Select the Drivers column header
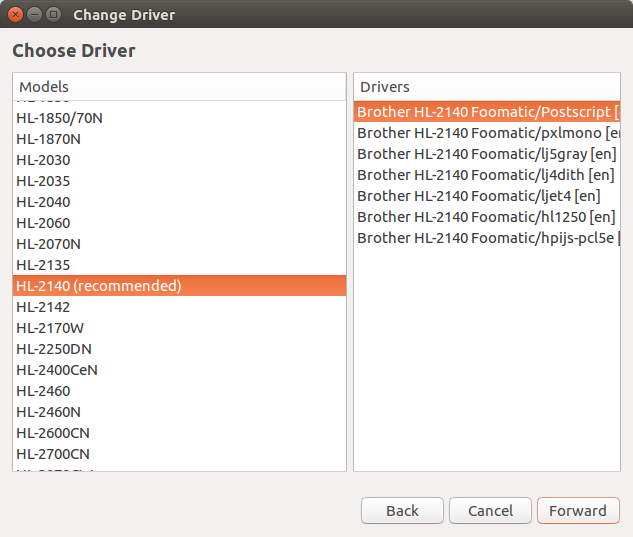 [x=487, y=87]
